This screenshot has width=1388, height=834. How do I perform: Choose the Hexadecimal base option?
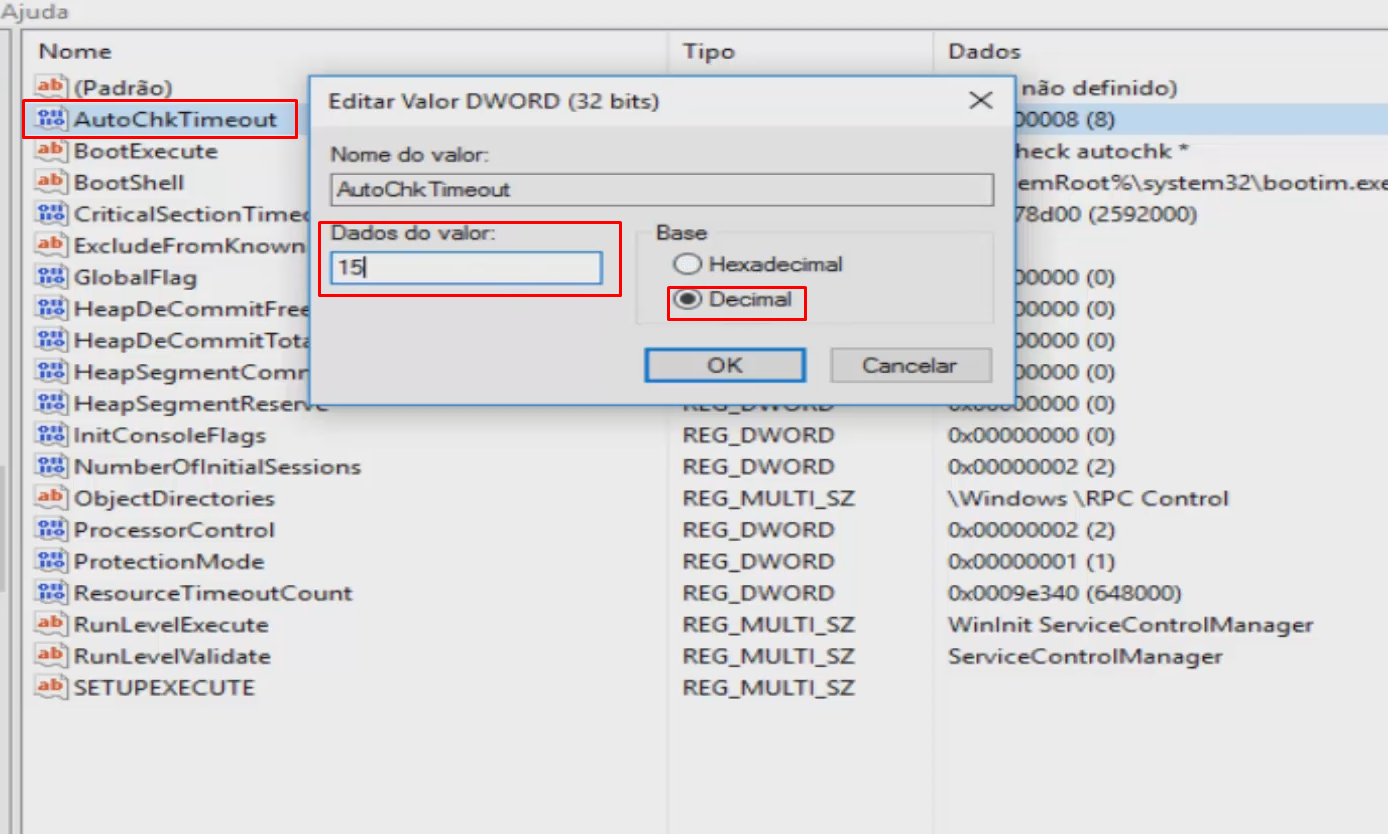pos(758,265)
